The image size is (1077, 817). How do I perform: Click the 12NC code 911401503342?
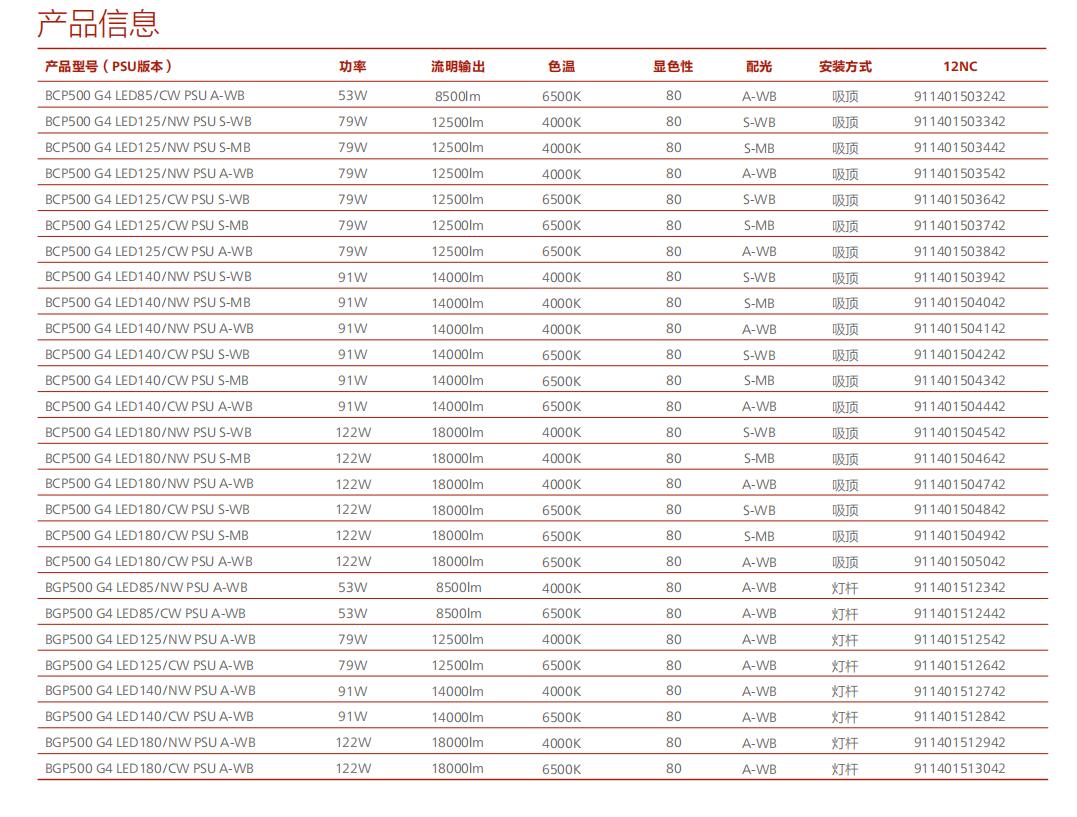click(x=959, y=122)
